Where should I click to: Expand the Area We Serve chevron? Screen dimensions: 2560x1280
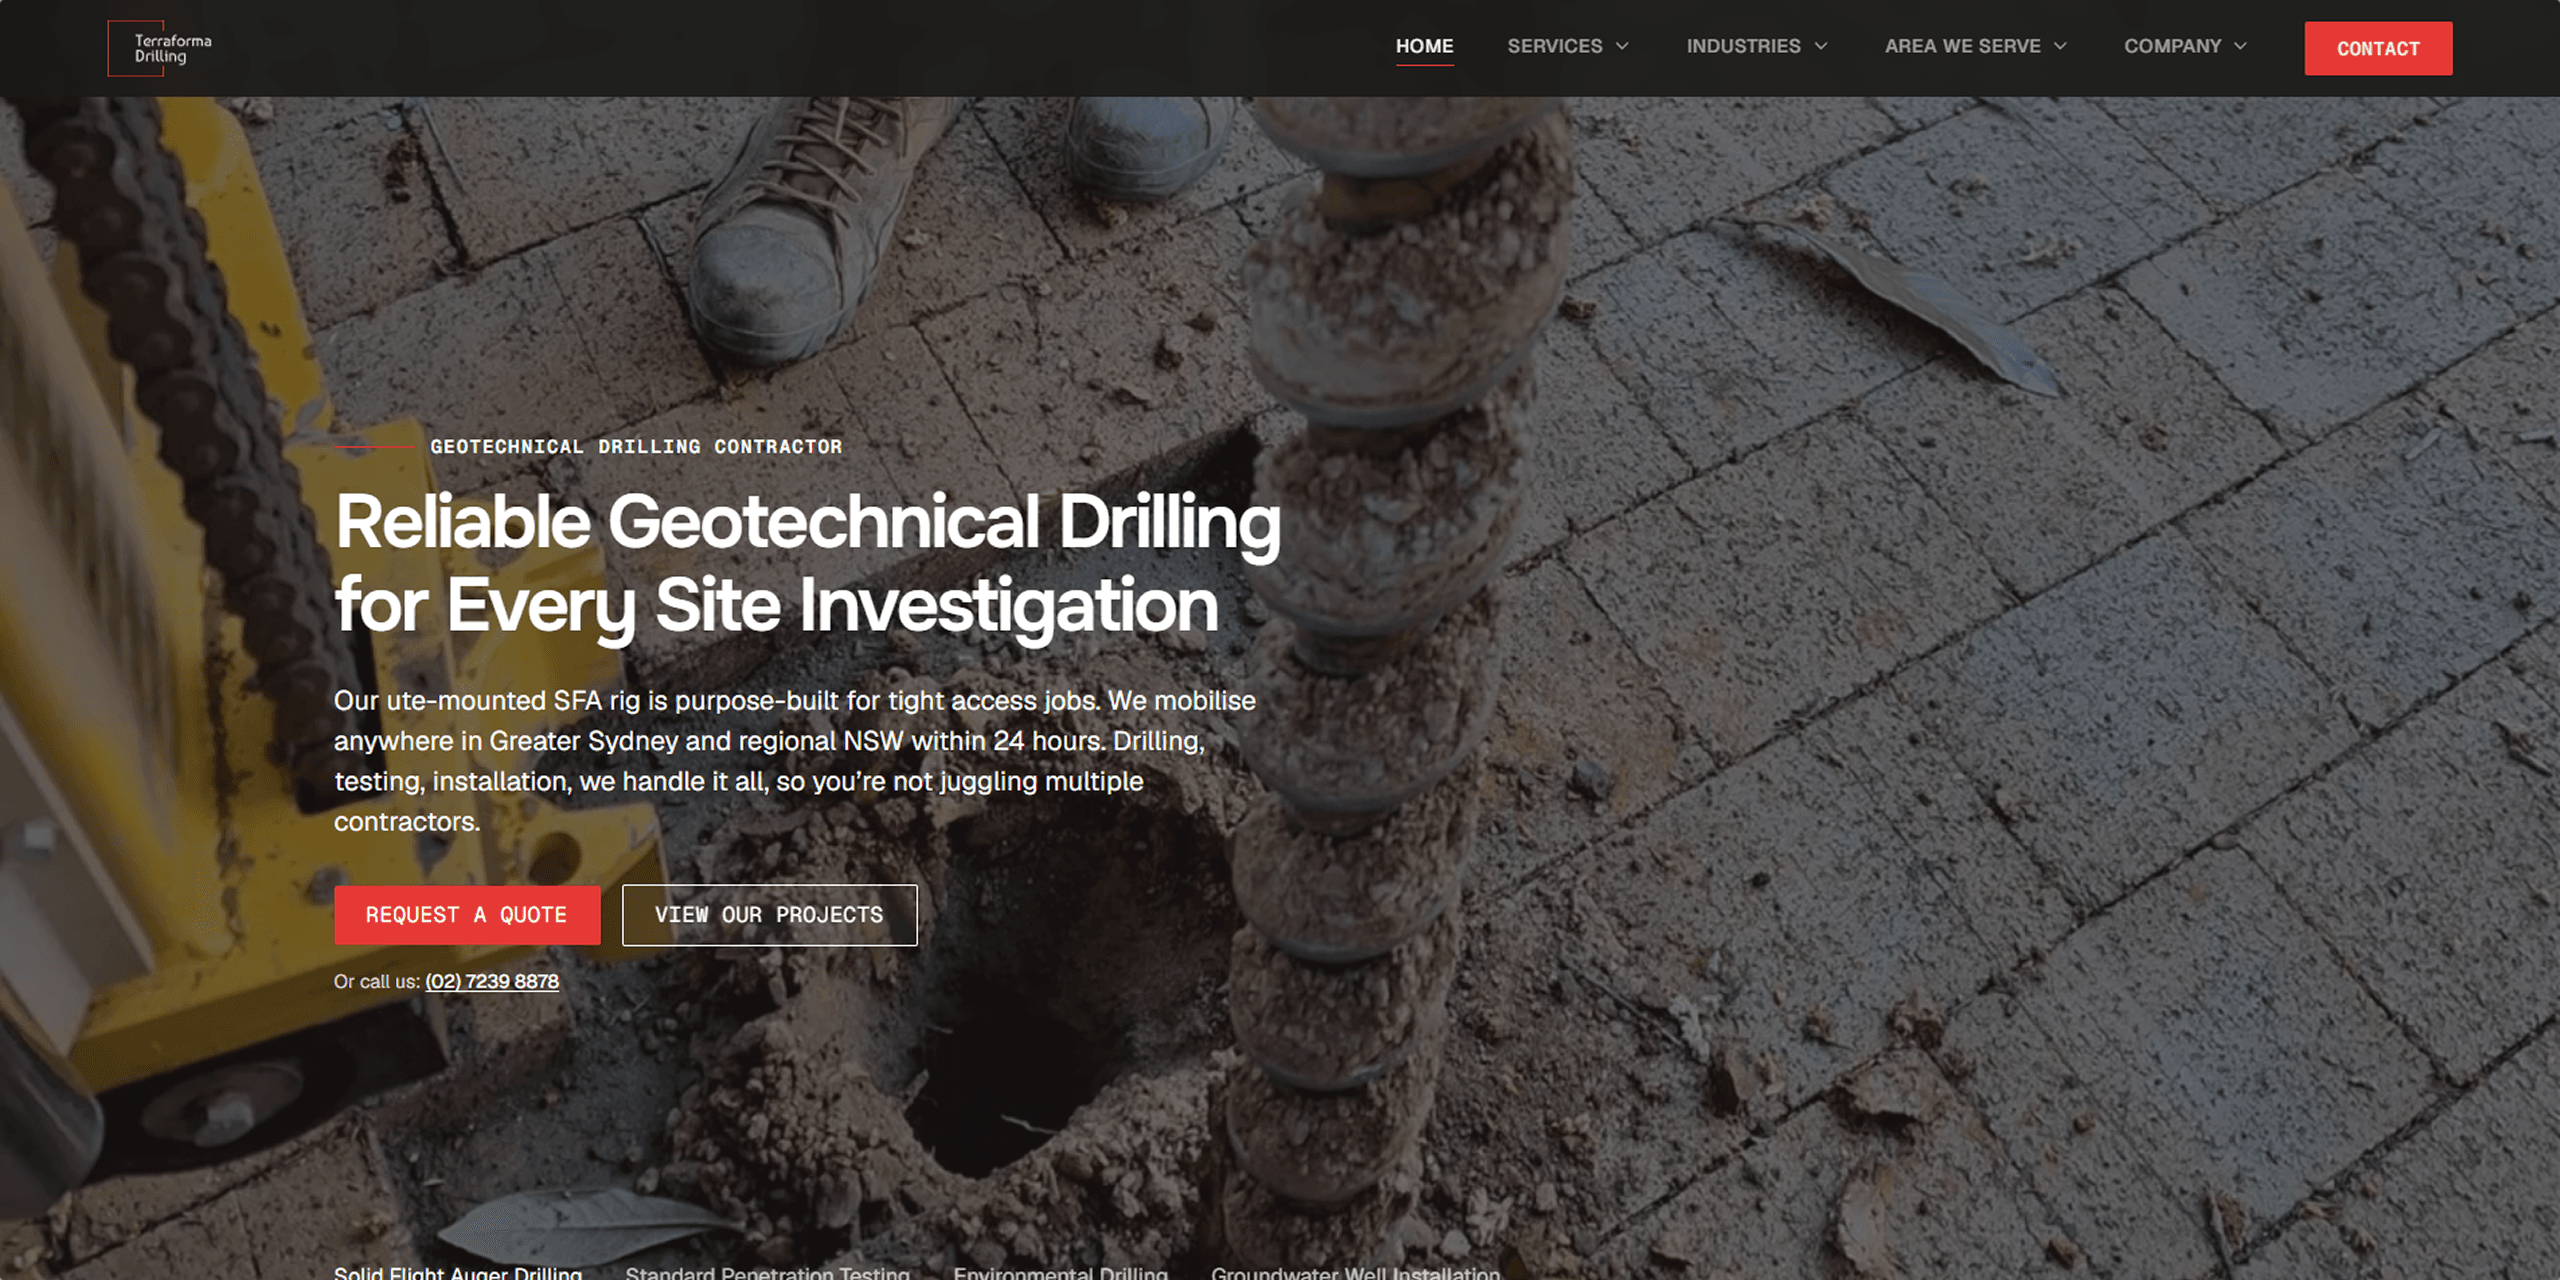(2060, 46)
